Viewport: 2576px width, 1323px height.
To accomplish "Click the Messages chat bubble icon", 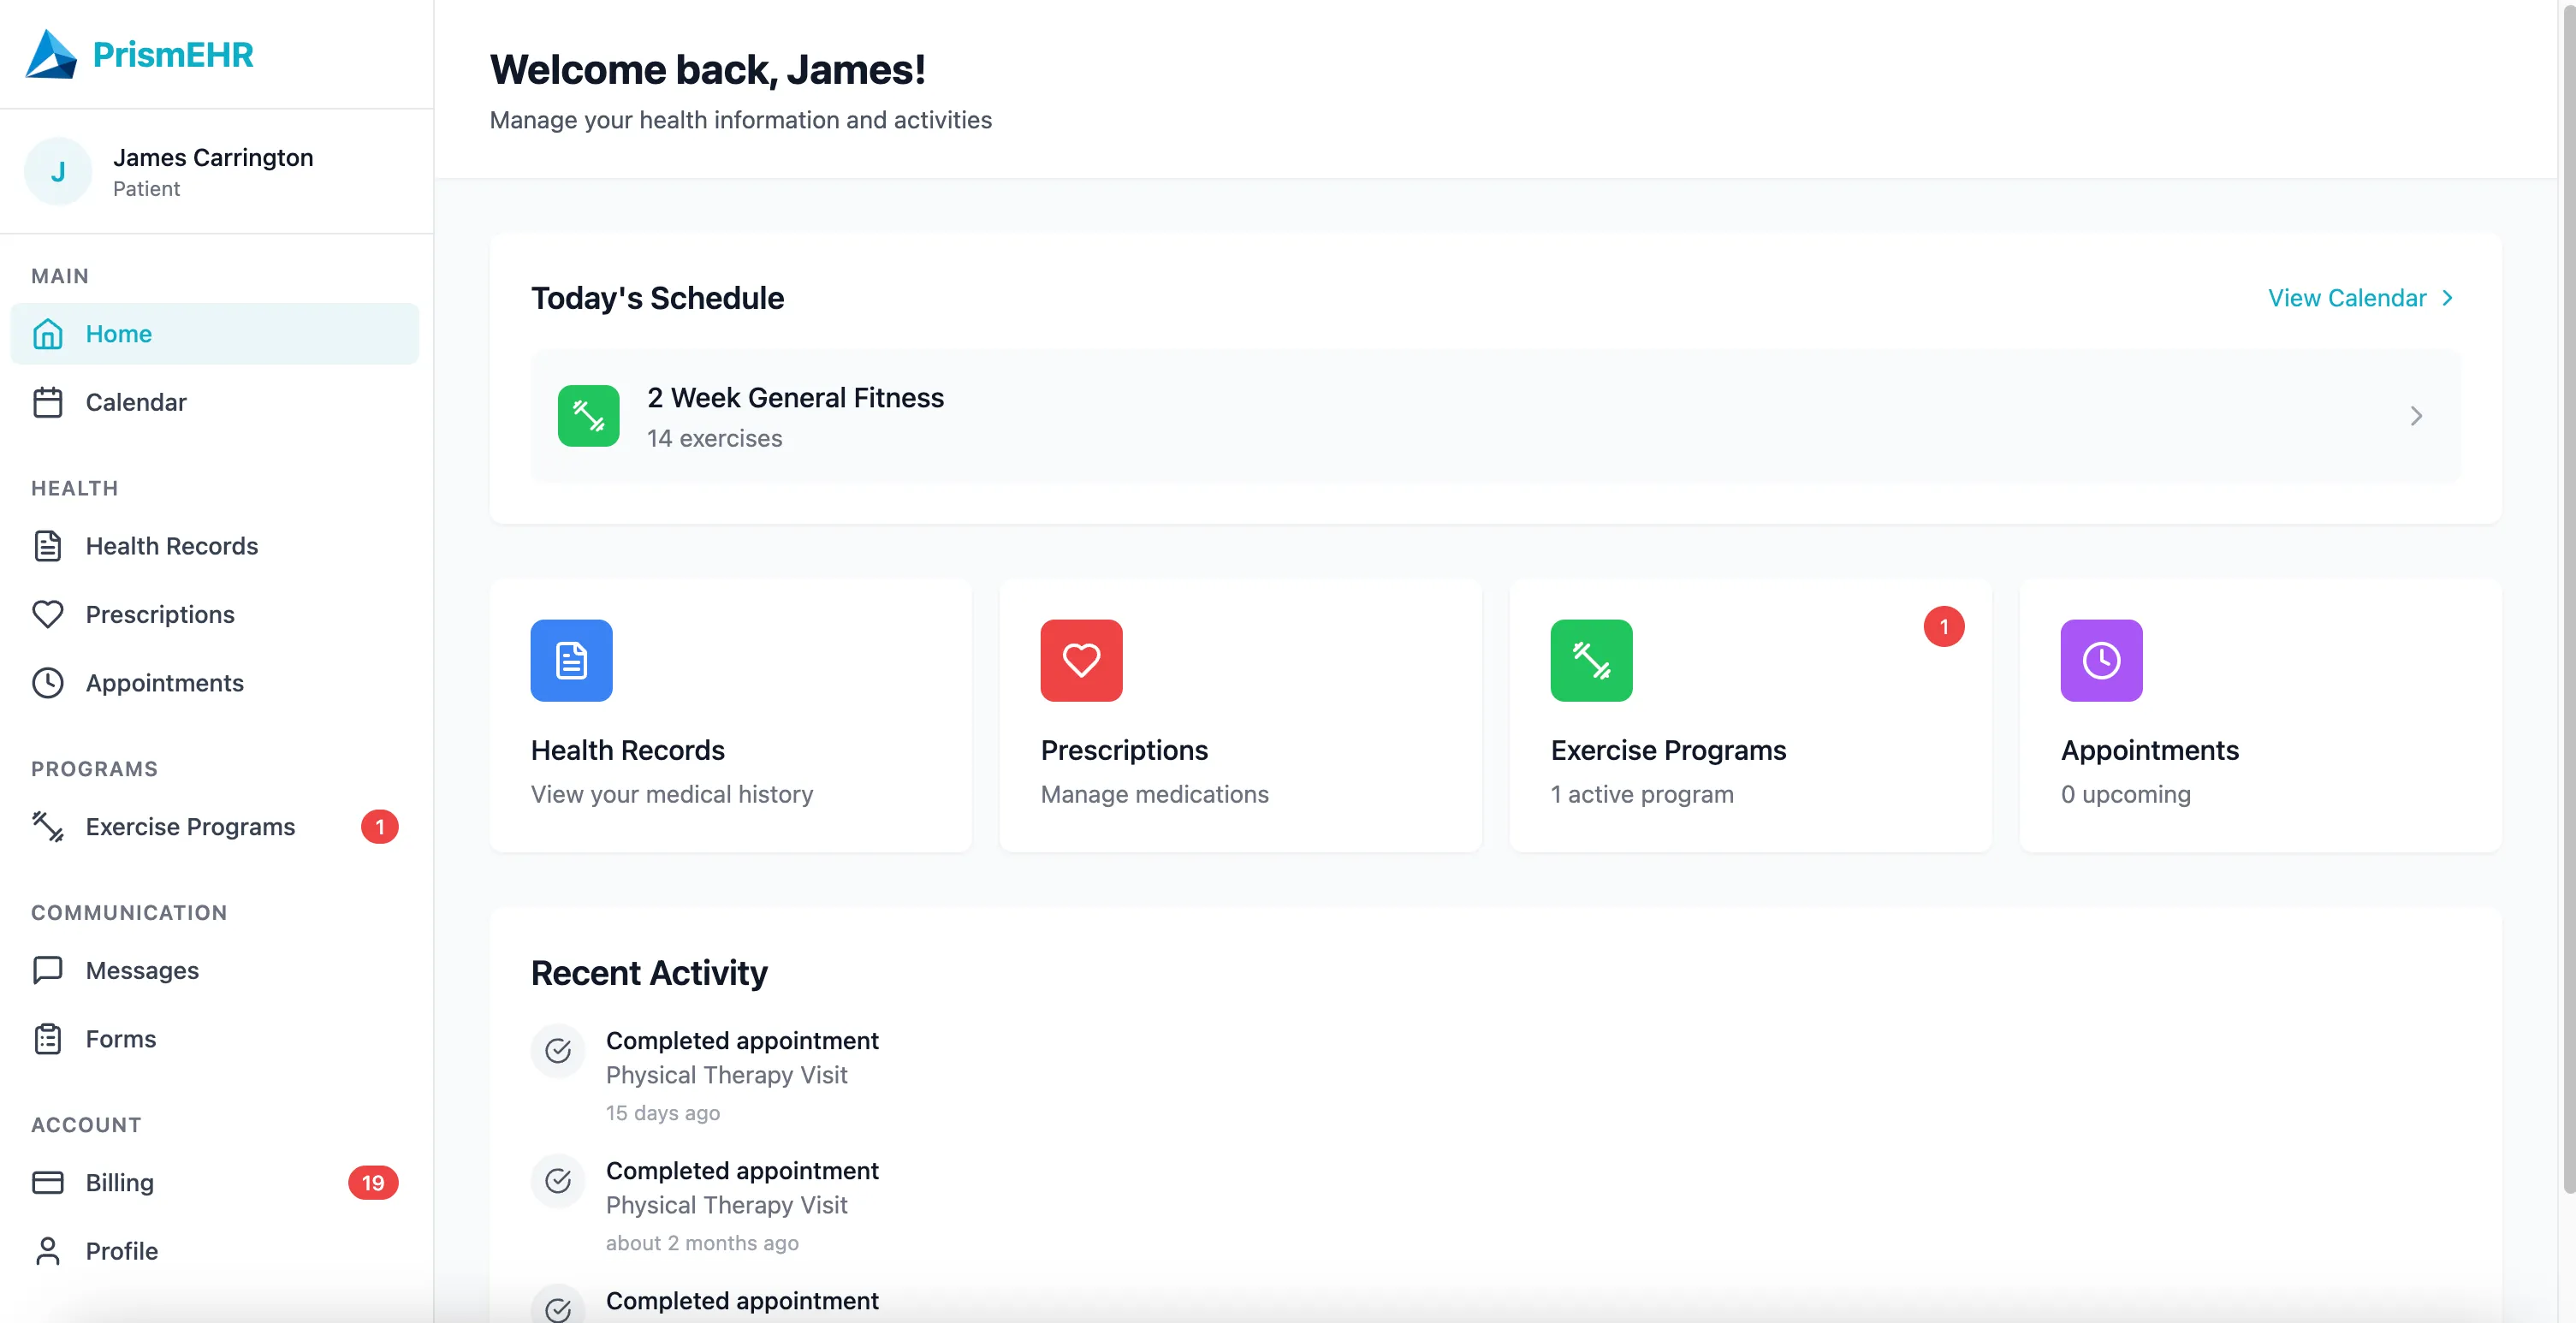I will [x=48, y=970].
